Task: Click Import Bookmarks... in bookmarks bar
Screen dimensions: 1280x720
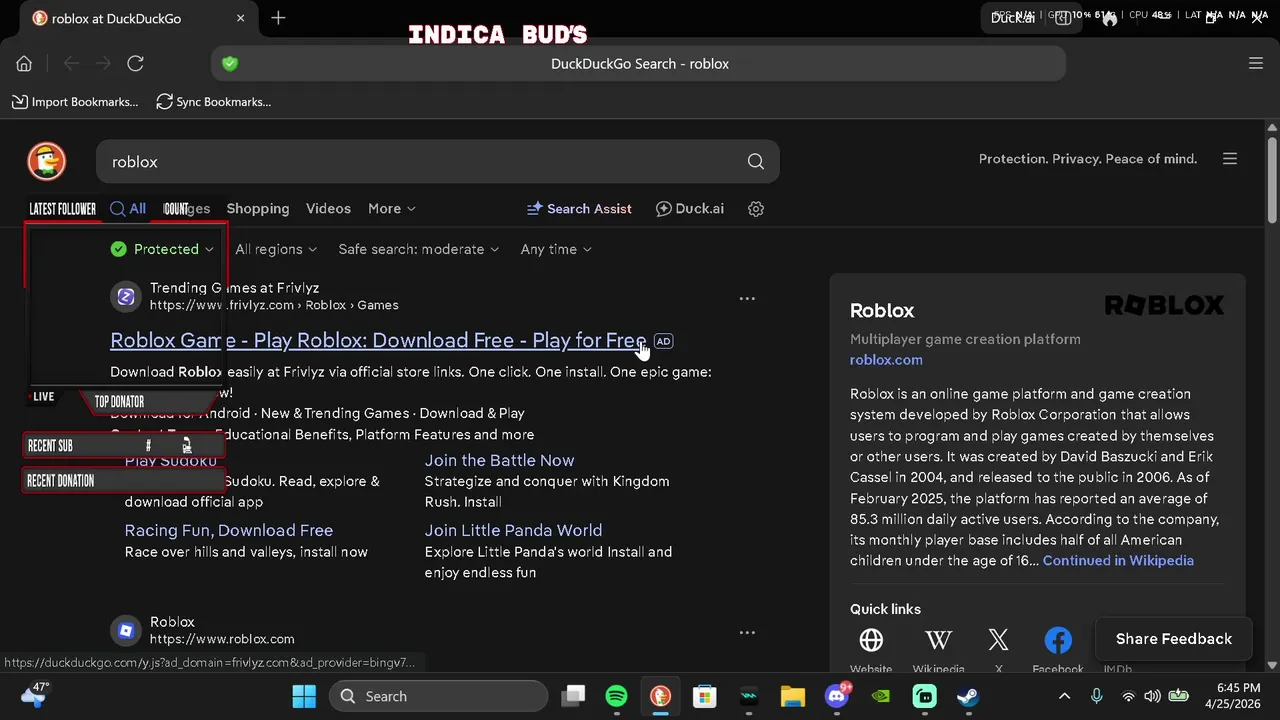Action: pyautogui.click(x=75, y=102)
